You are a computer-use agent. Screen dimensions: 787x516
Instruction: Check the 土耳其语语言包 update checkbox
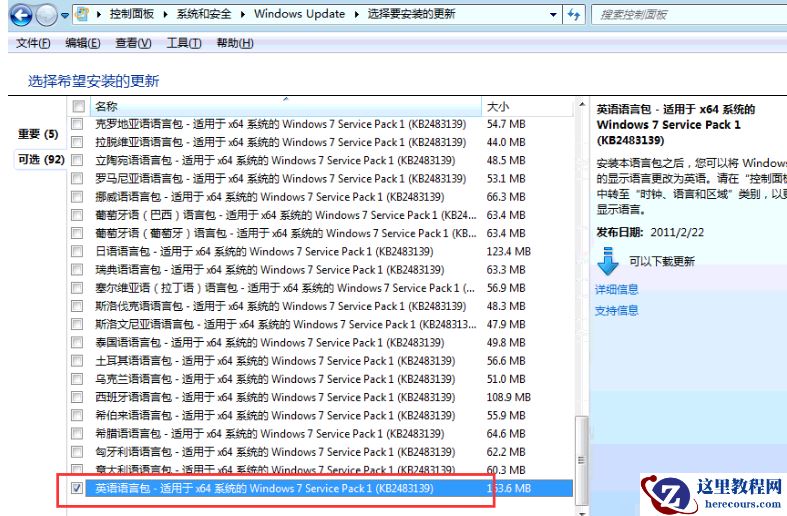pos(77,360)
